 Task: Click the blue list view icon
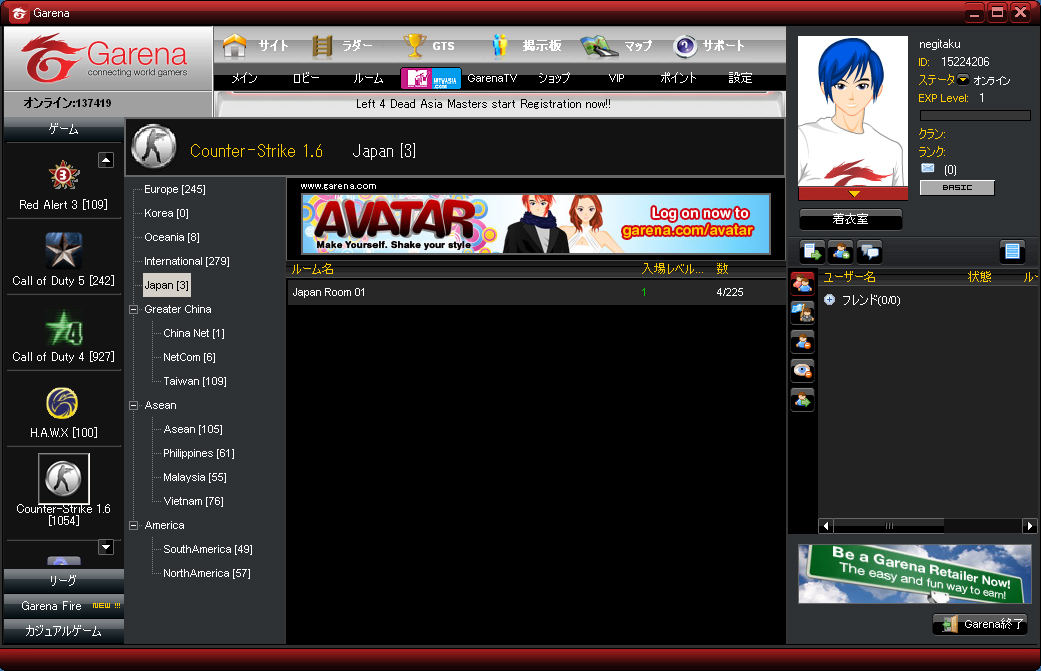pyautogui.click(x=1012, y=252)
